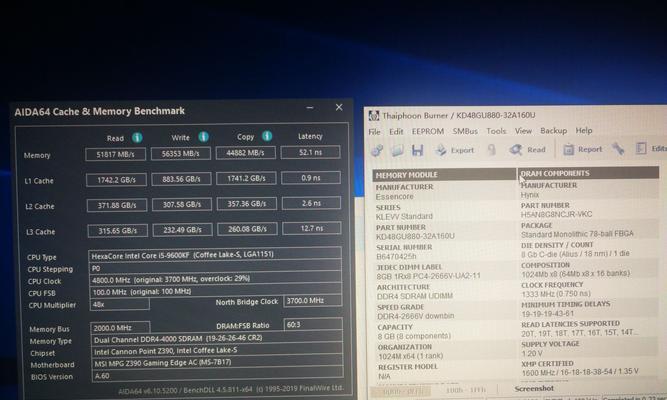Open the File menu in Thaiphoon Burner
This screenshot has width=667, height=400.
[374, 132]
